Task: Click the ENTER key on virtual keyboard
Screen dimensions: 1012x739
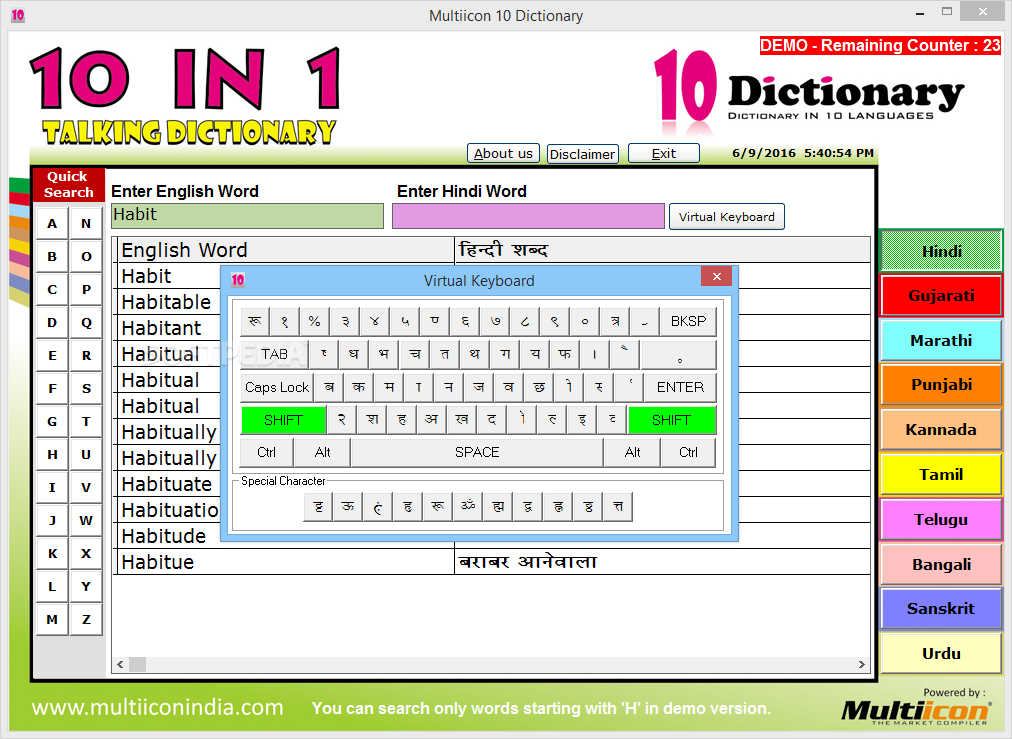Action: click(680, 387)
